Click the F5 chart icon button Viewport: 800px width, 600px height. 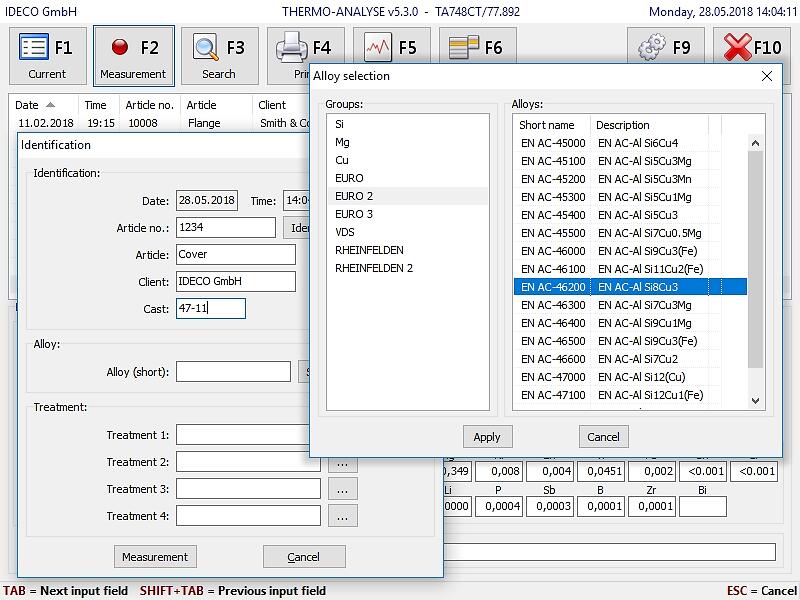tap(391, 48)
